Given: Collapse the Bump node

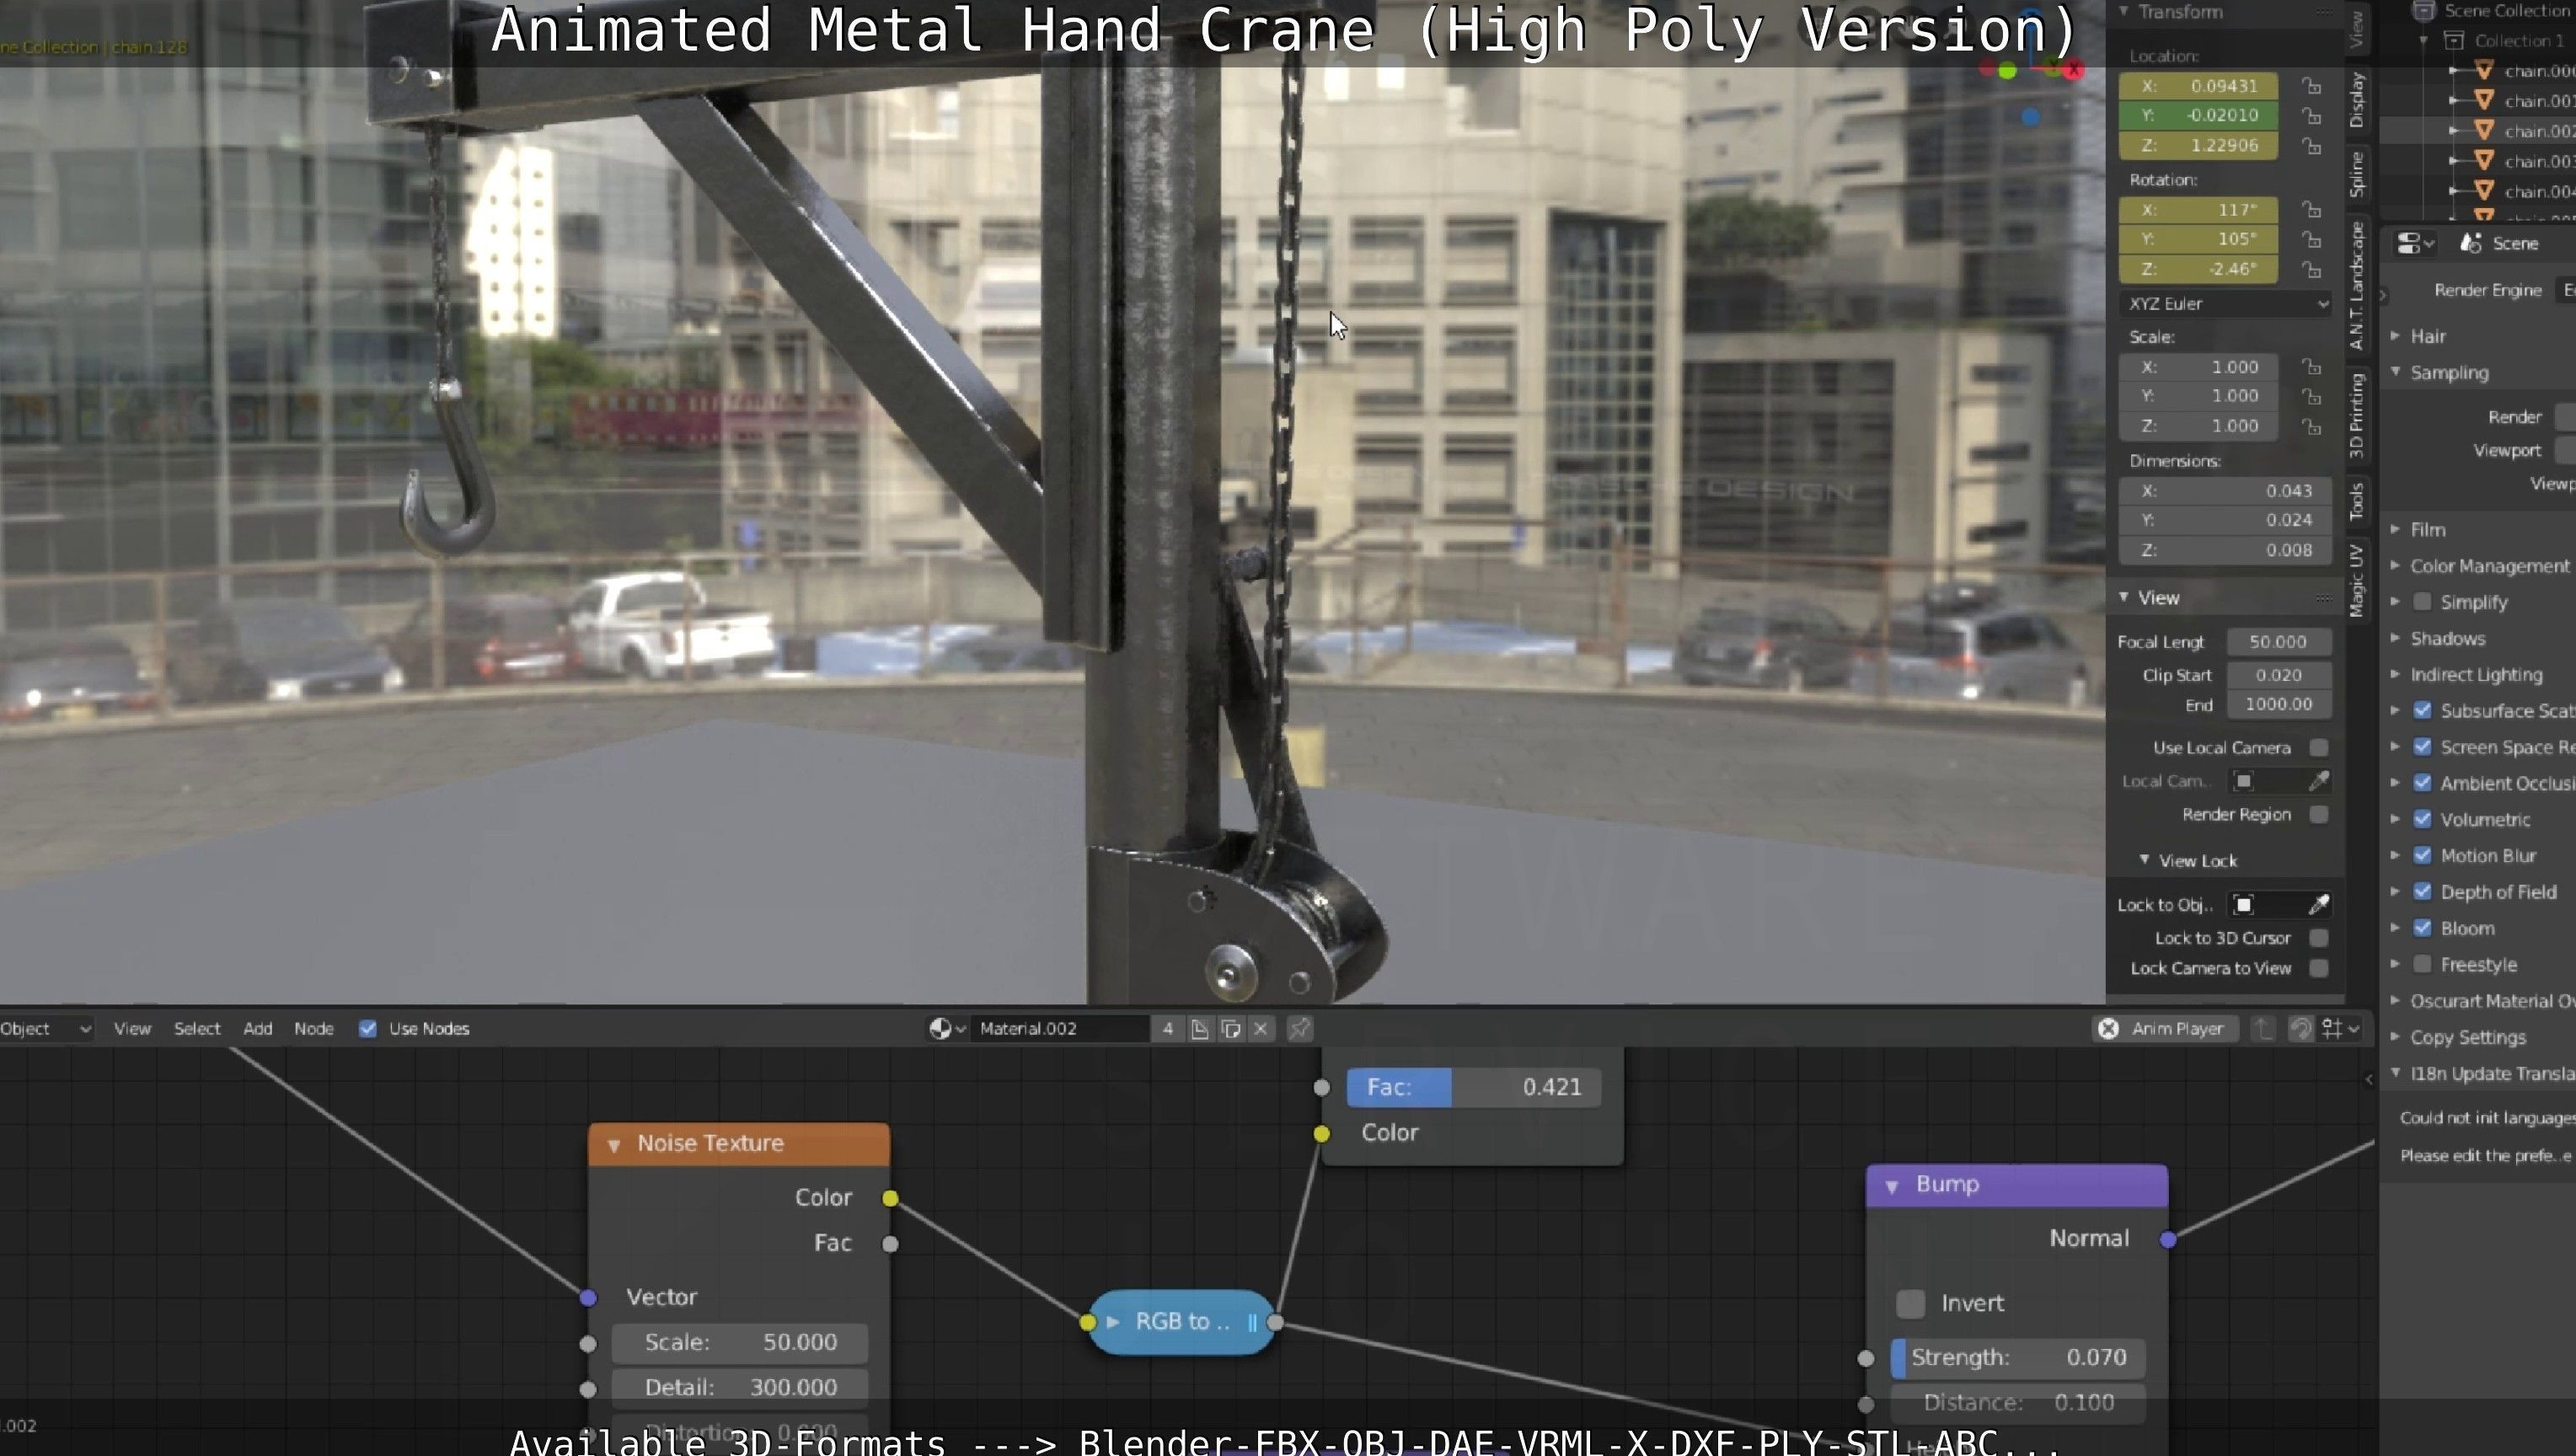Looking at the screenshot, I should (1892, 1186).
